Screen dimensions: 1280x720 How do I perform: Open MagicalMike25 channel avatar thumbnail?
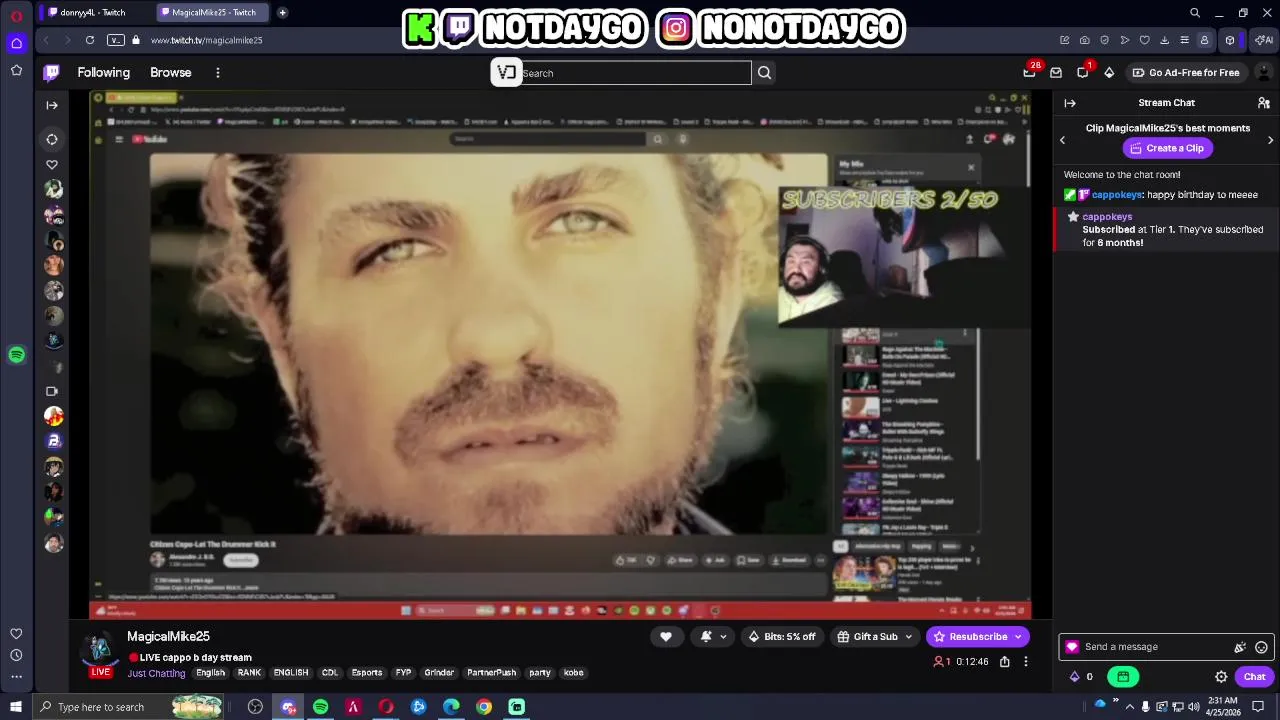[100, 649]
